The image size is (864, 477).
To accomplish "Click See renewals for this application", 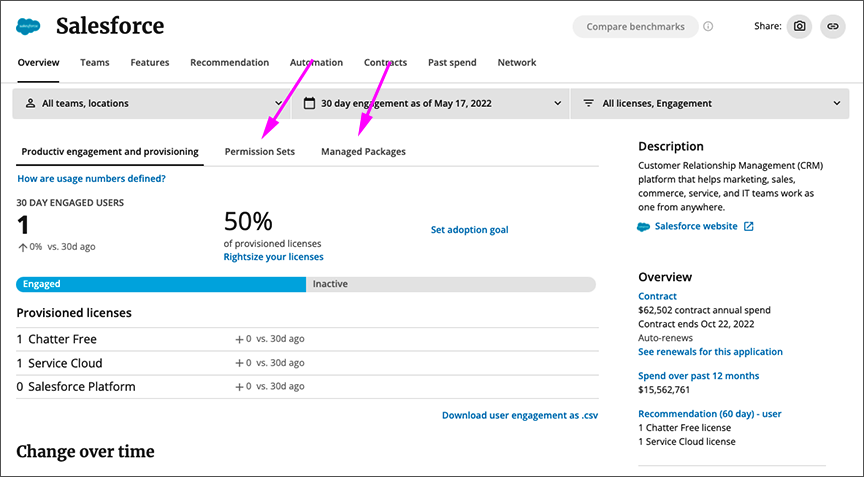I will (710, 351).
